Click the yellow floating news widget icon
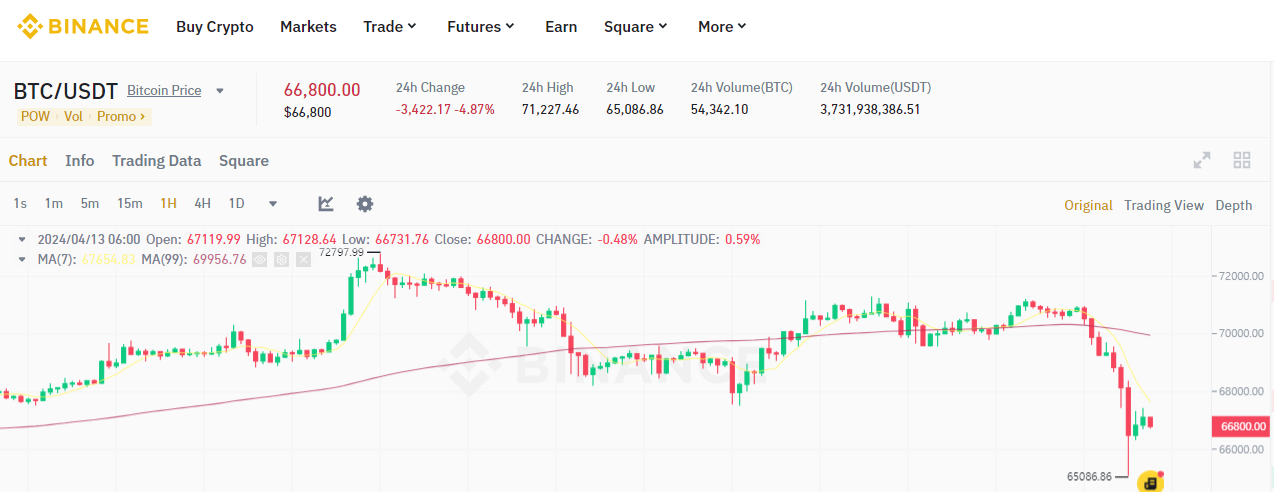The height and width of the screenshot is (492, 1274). [x=1150, y=482]
